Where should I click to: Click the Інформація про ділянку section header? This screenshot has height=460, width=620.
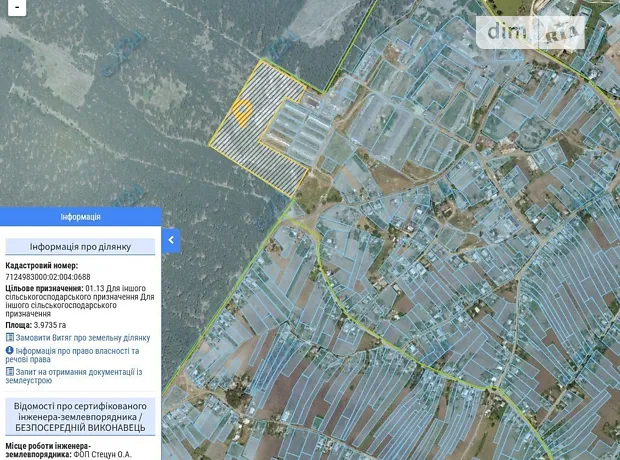click(80, 246)
